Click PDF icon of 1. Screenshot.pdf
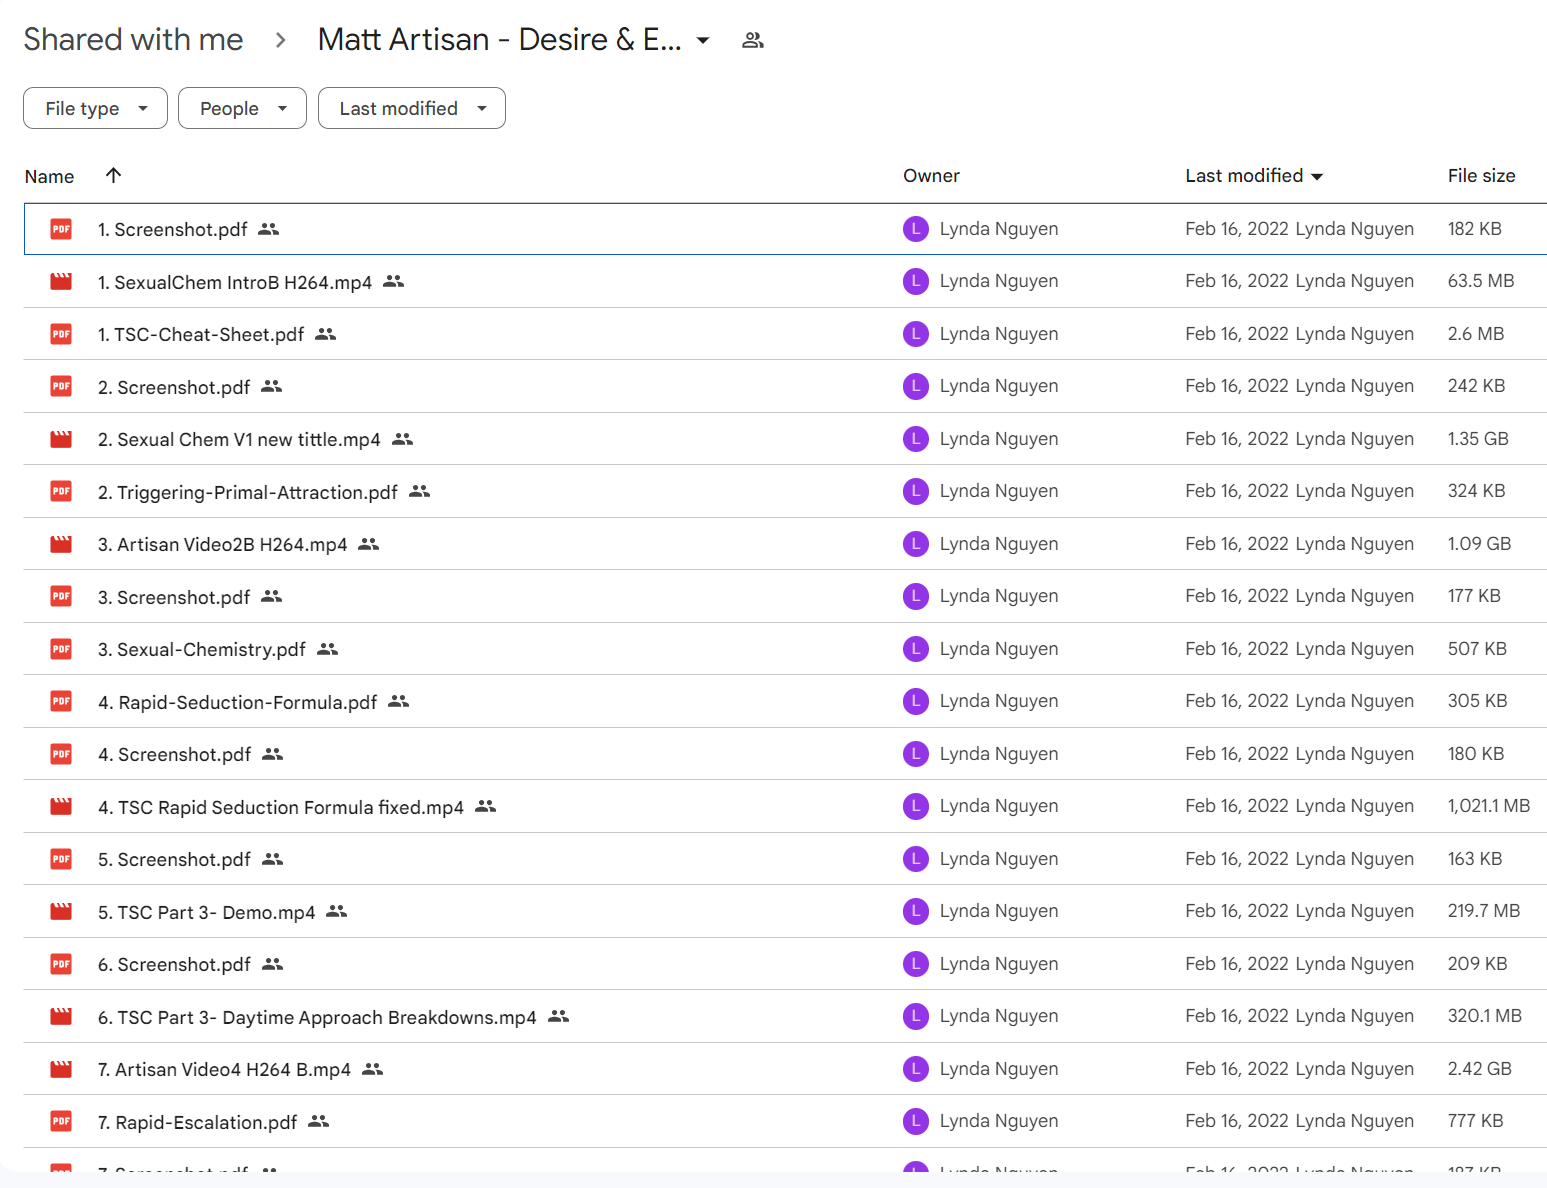The image size is (1547, 1188). point(61,229)
